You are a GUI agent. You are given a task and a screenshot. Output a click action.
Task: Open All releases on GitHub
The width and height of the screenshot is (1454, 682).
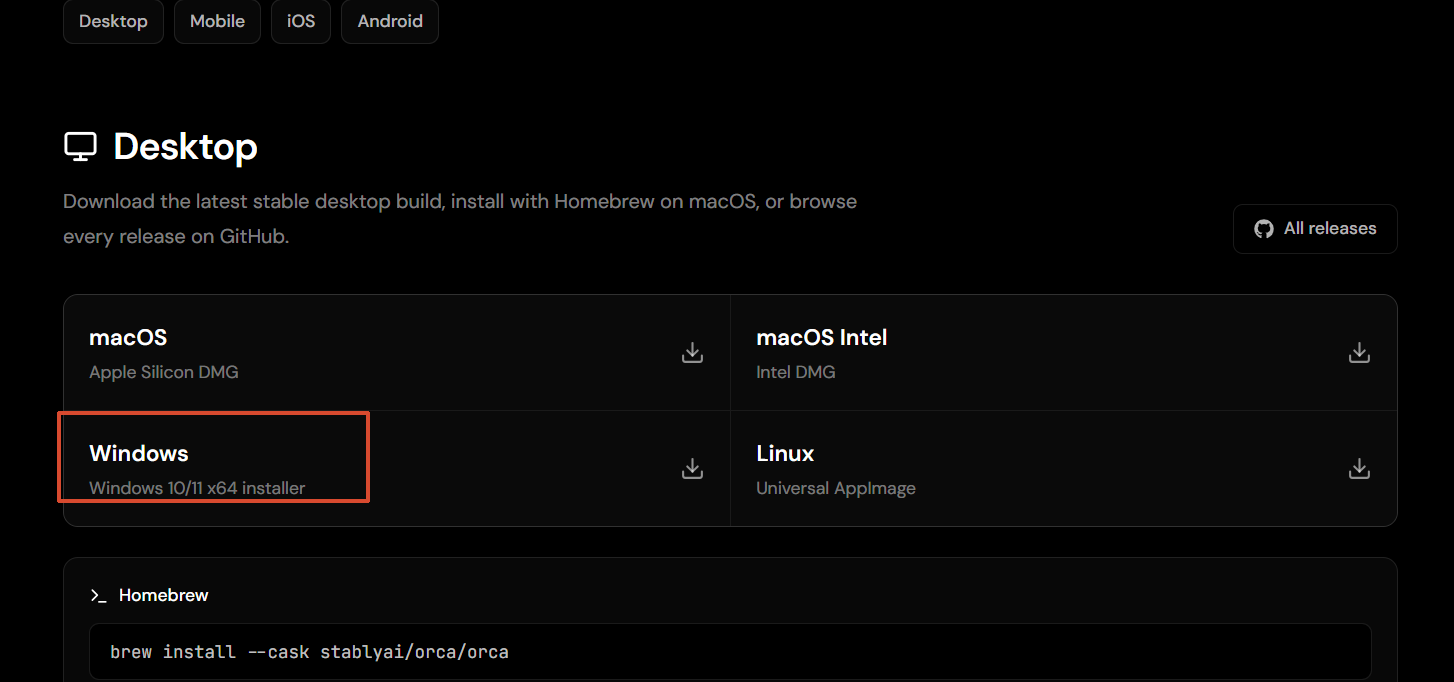click(1315, 229)
